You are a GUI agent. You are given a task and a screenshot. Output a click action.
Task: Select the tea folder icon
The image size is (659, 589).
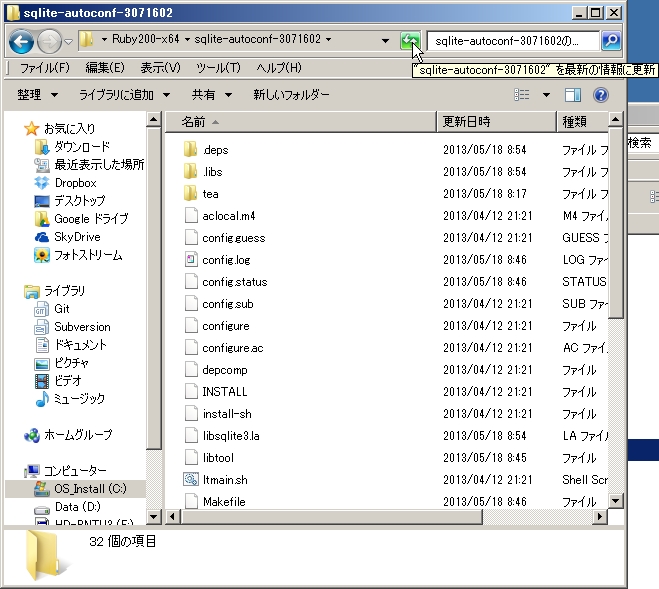coord(190,193)
